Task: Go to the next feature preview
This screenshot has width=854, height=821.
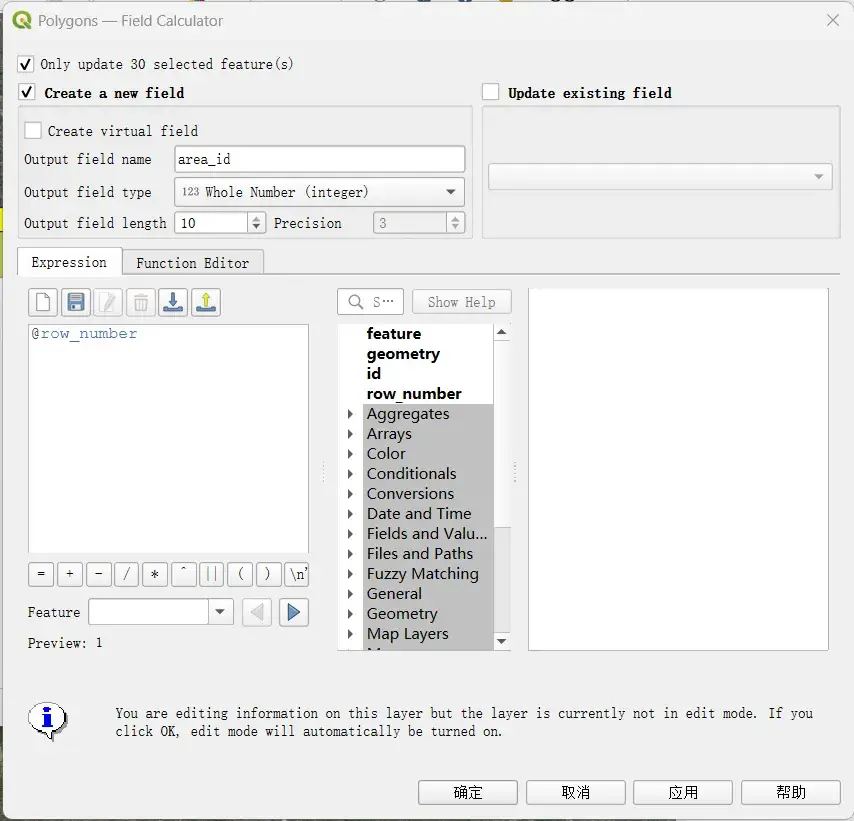Action: [294, 612]
